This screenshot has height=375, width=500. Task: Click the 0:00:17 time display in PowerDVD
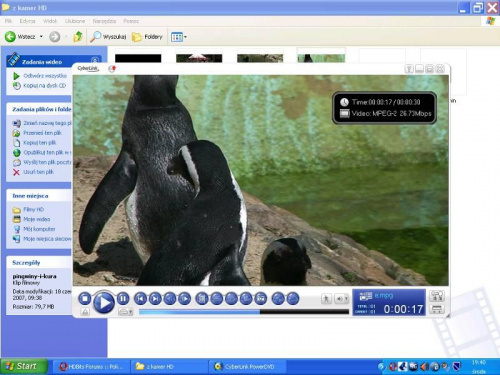[403, 309]
